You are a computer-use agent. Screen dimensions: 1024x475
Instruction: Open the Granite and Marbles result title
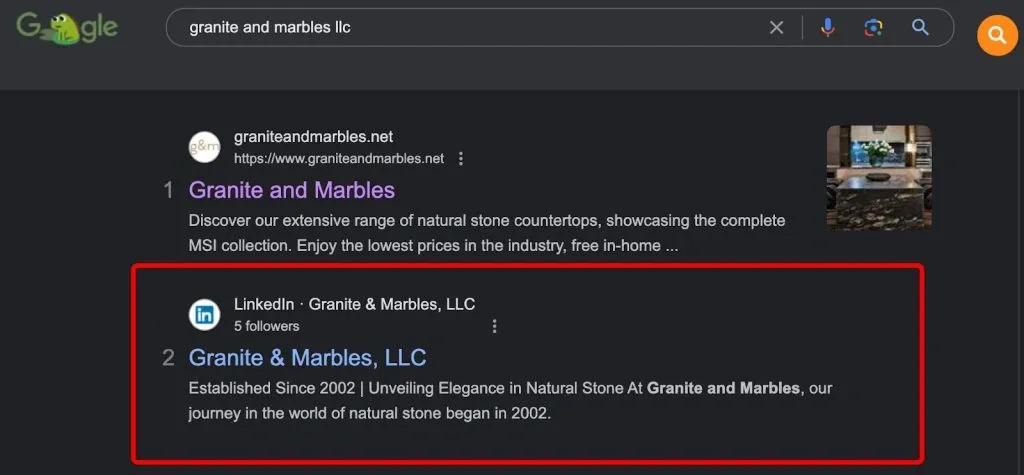pyautogui.click(x=292, y=190)
